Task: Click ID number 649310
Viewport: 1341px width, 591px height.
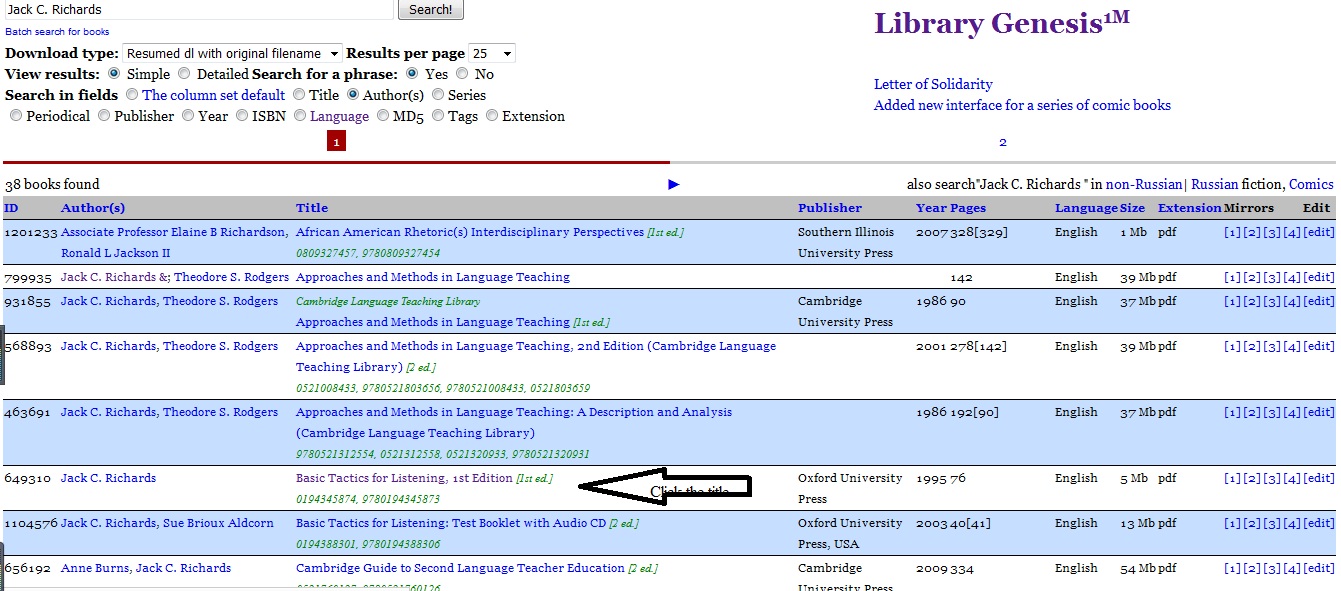Action: point(28,478)
